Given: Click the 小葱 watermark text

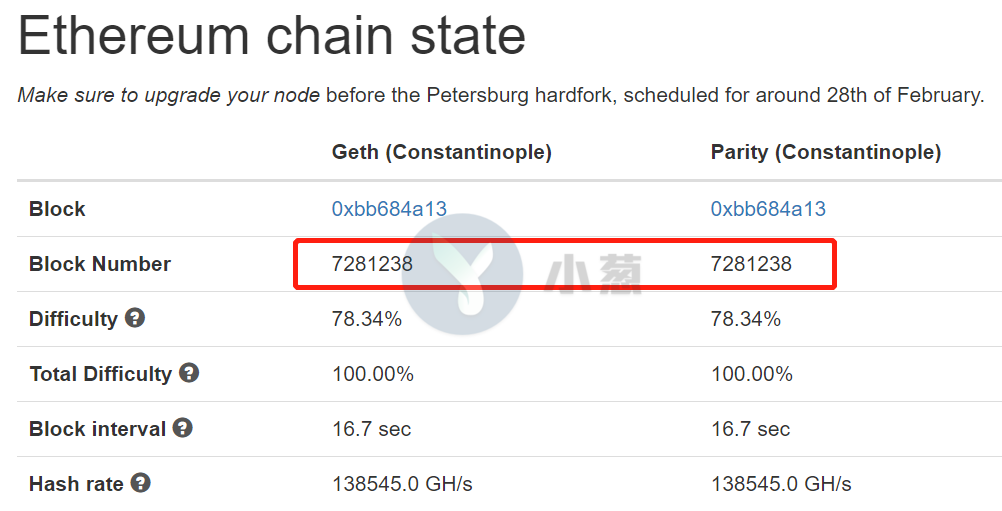Looking at the screenshot, I should pyautogui.click(x=592, y=273).
